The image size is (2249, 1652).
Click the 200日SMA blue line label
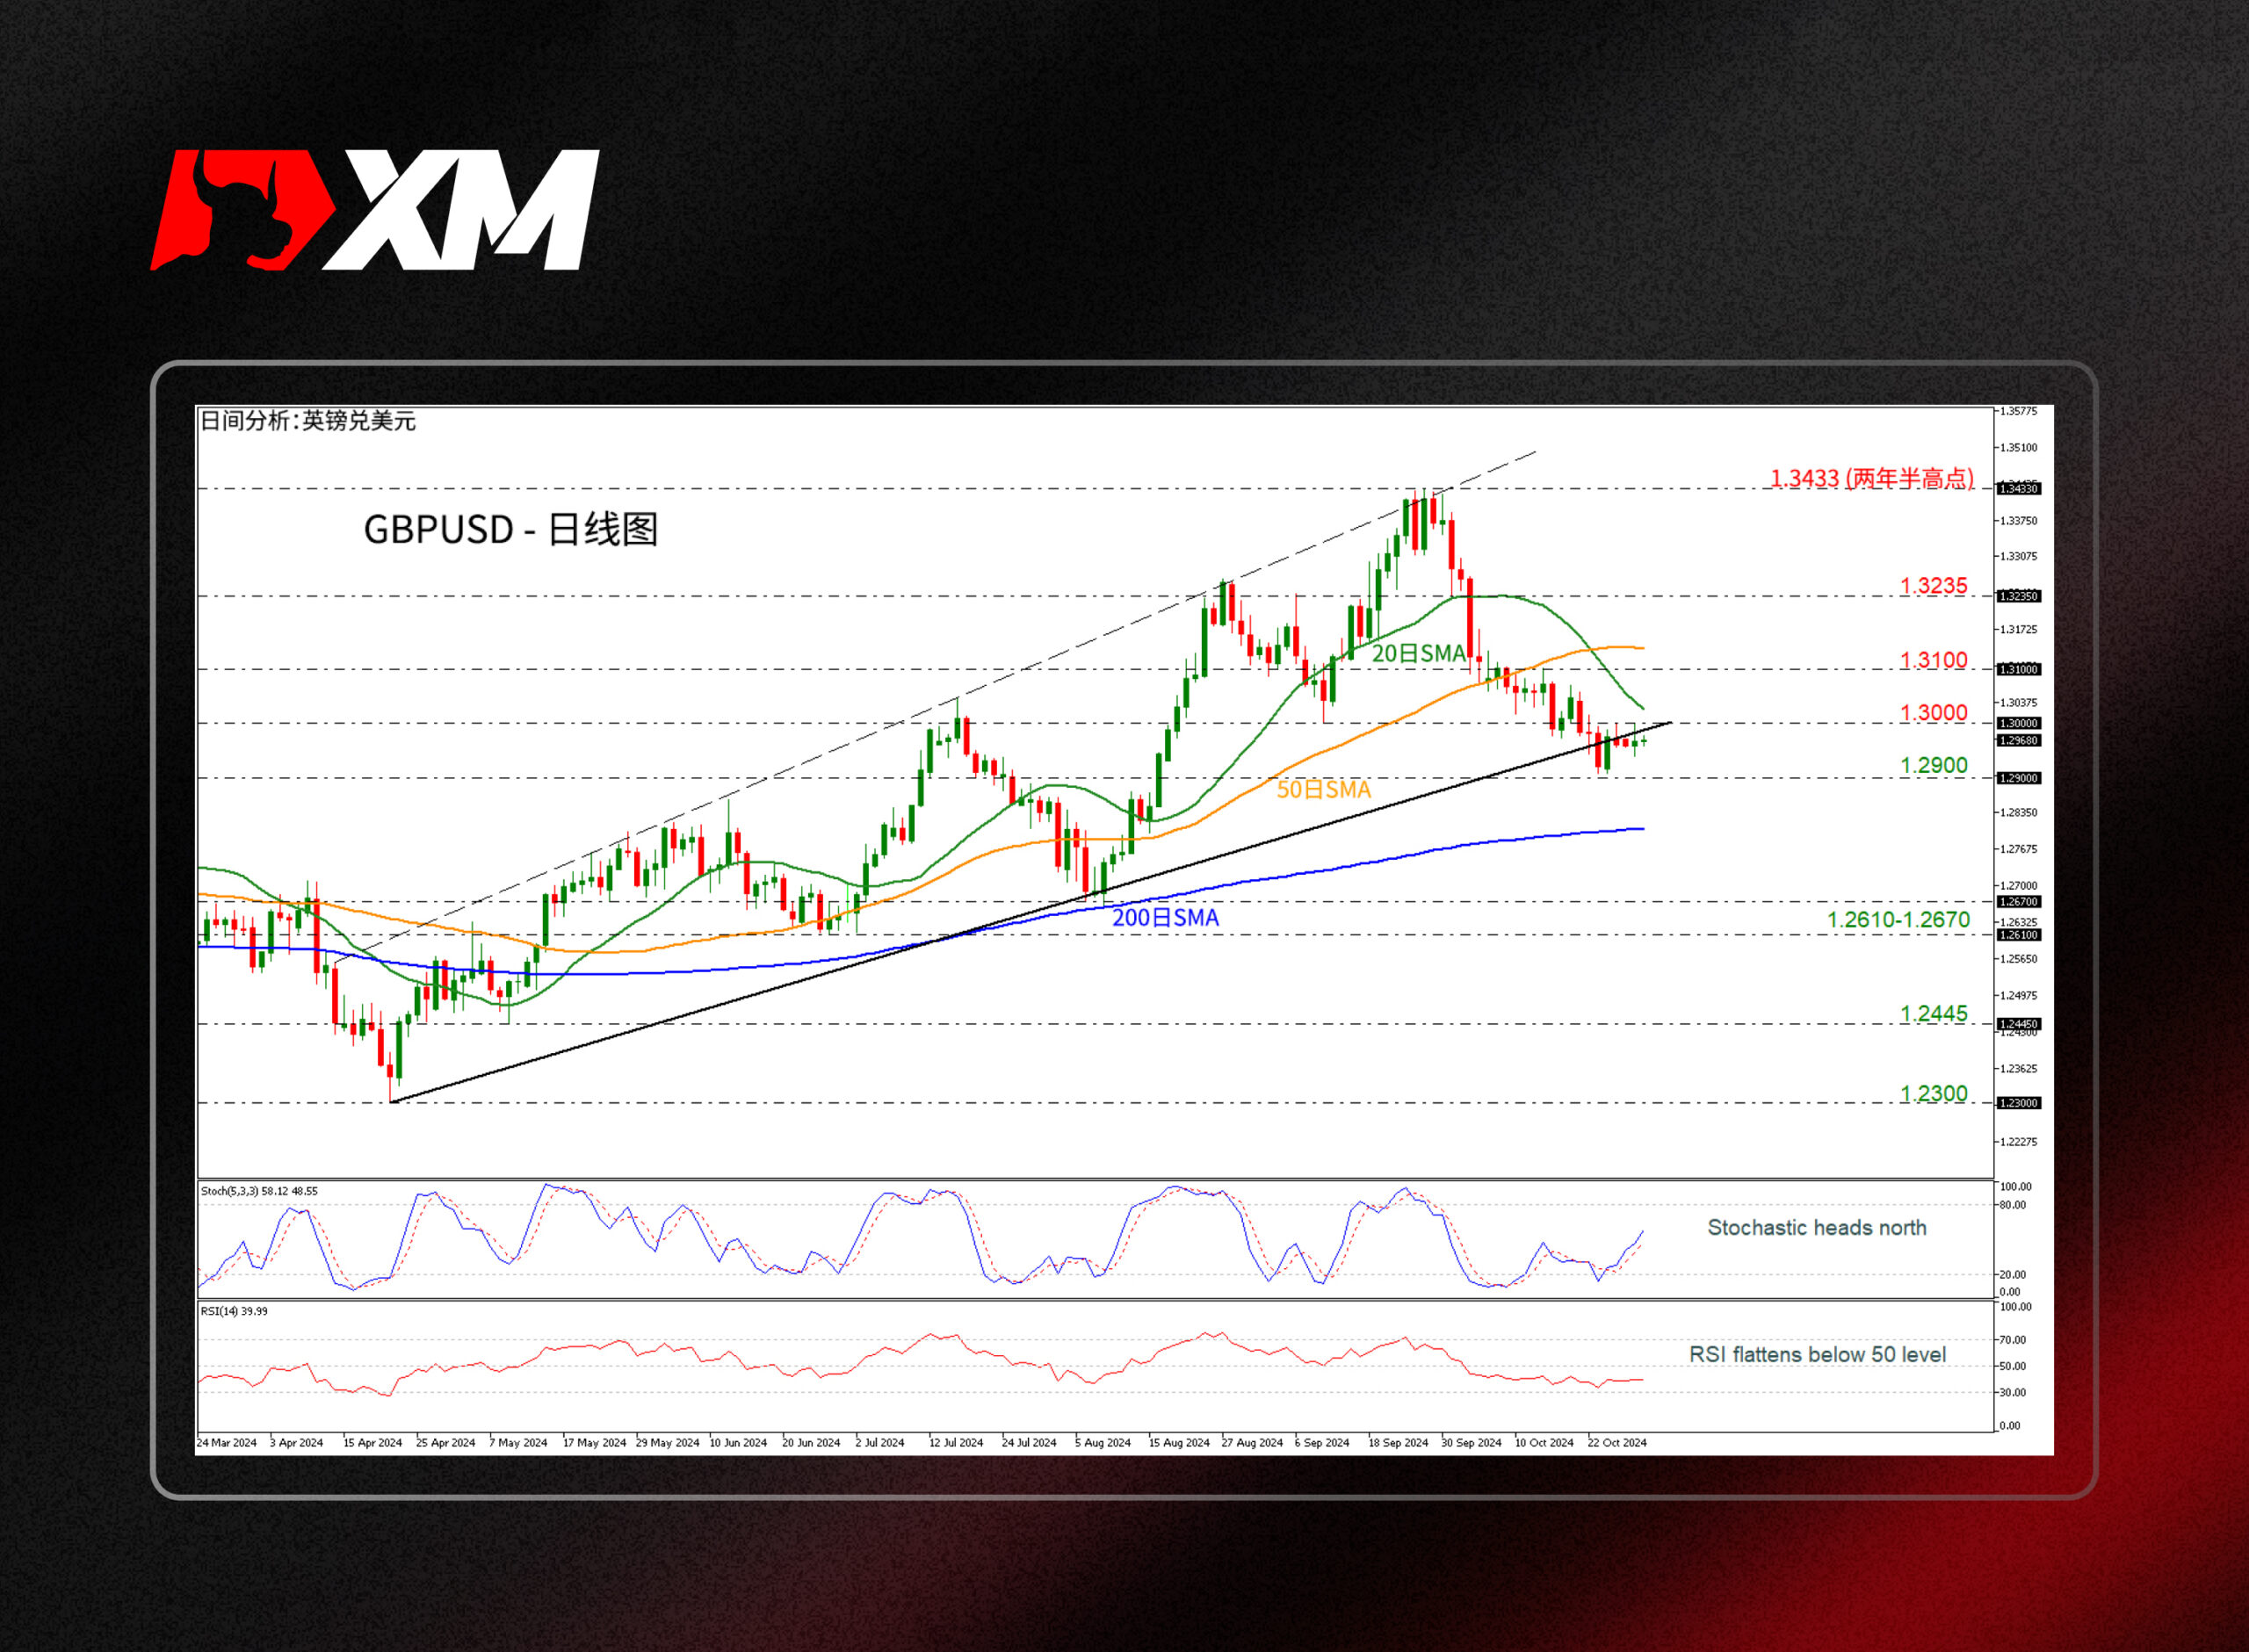tap(1165, 917)
